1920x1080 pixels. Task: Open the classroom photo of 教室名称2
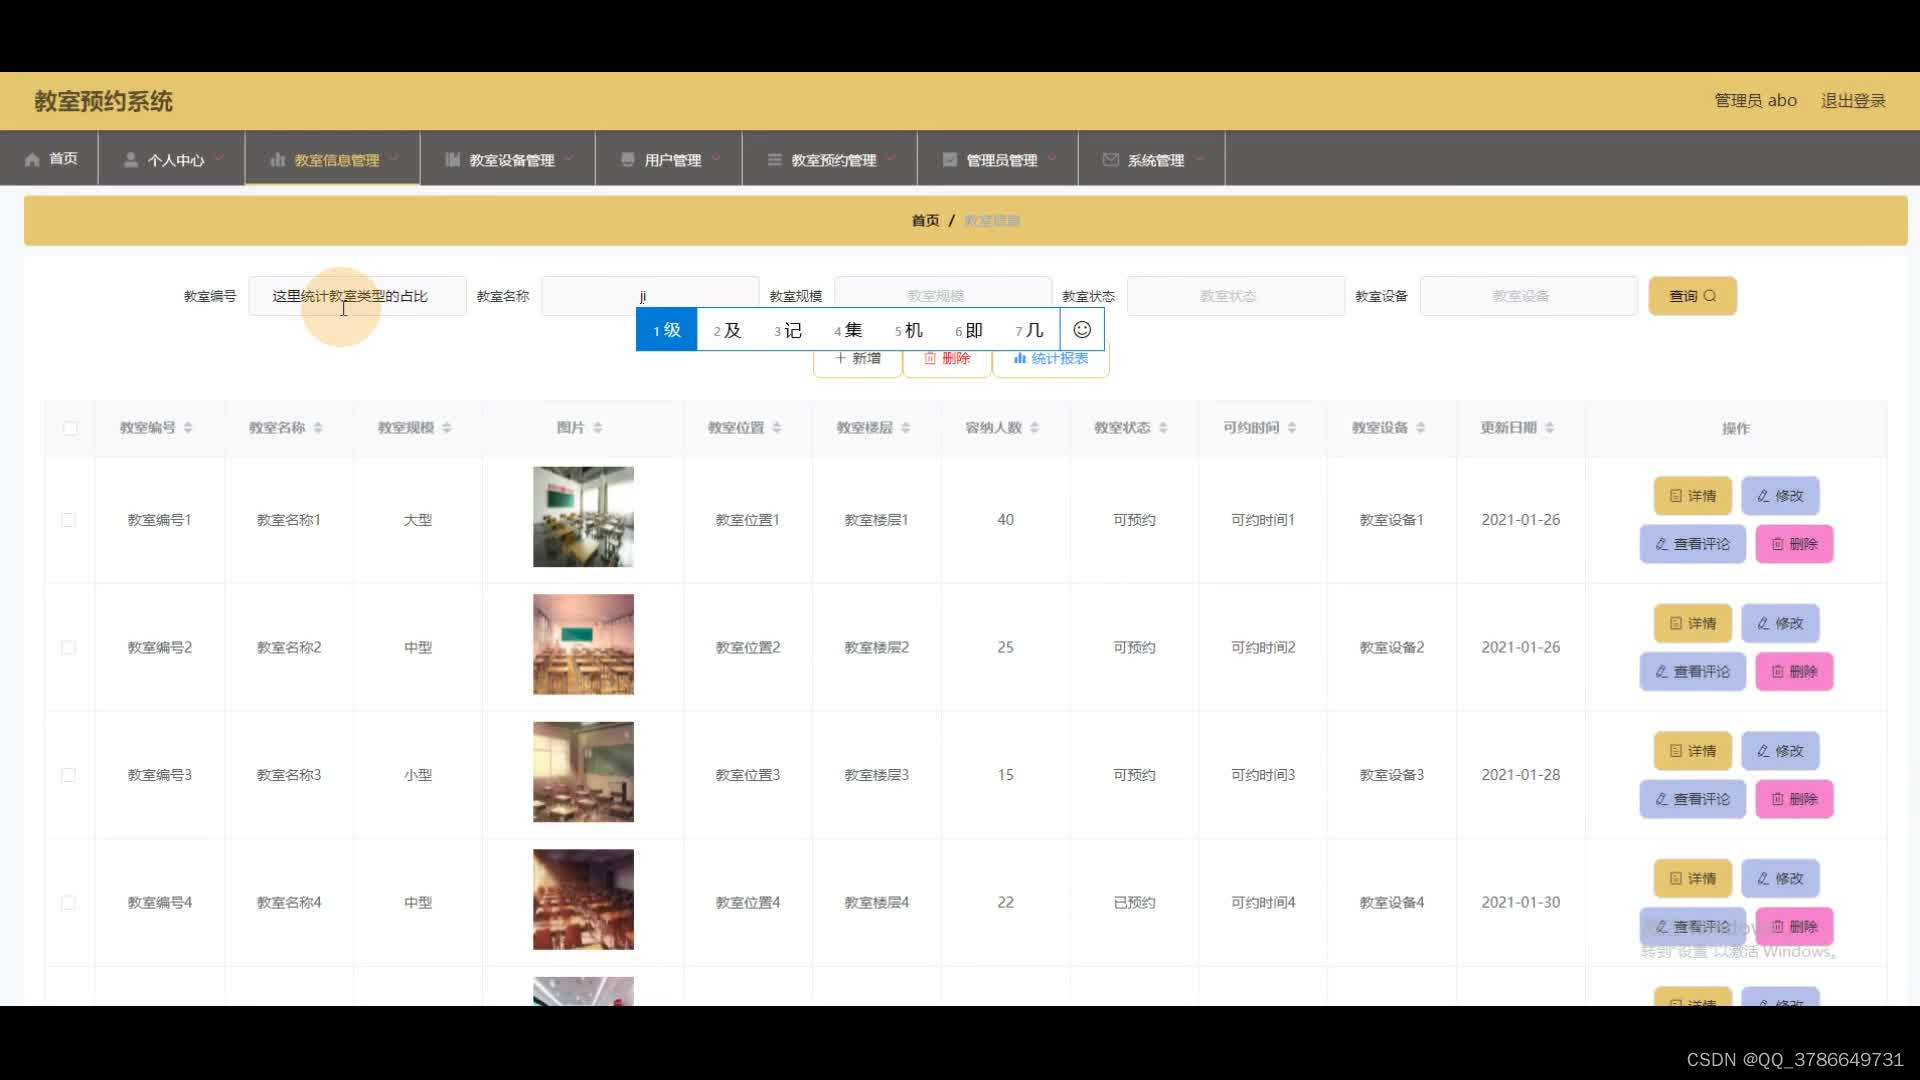583,645
